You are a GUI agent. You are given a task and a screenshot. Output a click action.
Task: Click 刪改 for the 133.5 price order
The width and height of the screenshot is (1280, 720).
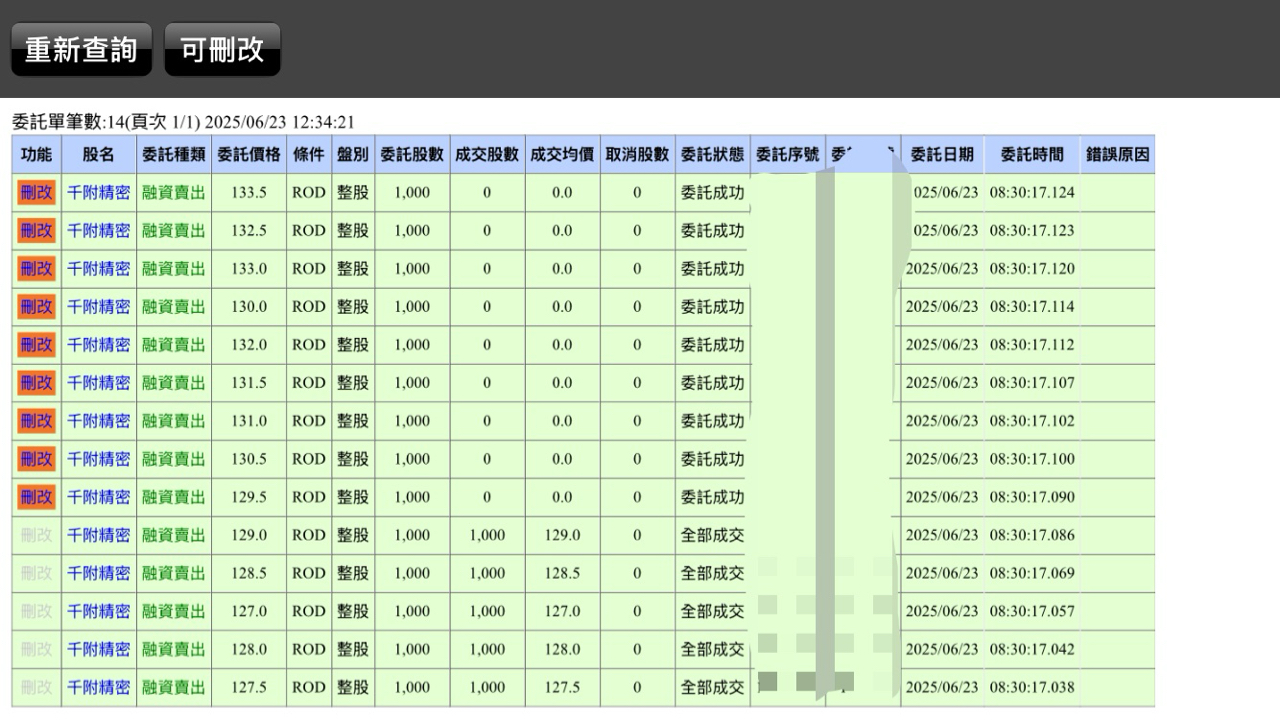[x=36, y=192]
